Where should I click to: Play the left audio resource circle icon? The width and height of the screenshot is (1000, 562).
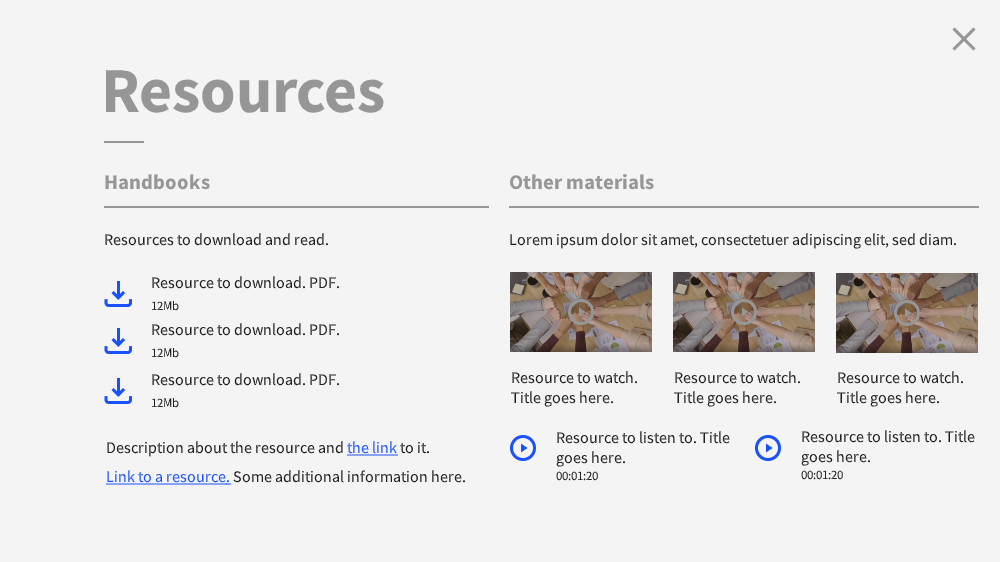pos(523,448)
